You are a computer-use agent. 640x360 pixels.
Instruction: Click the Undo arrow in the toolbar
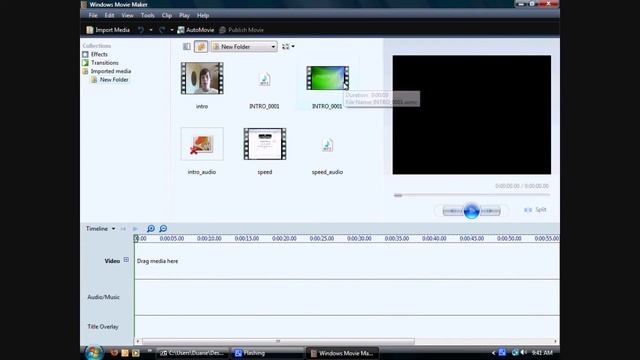point(141,30)
